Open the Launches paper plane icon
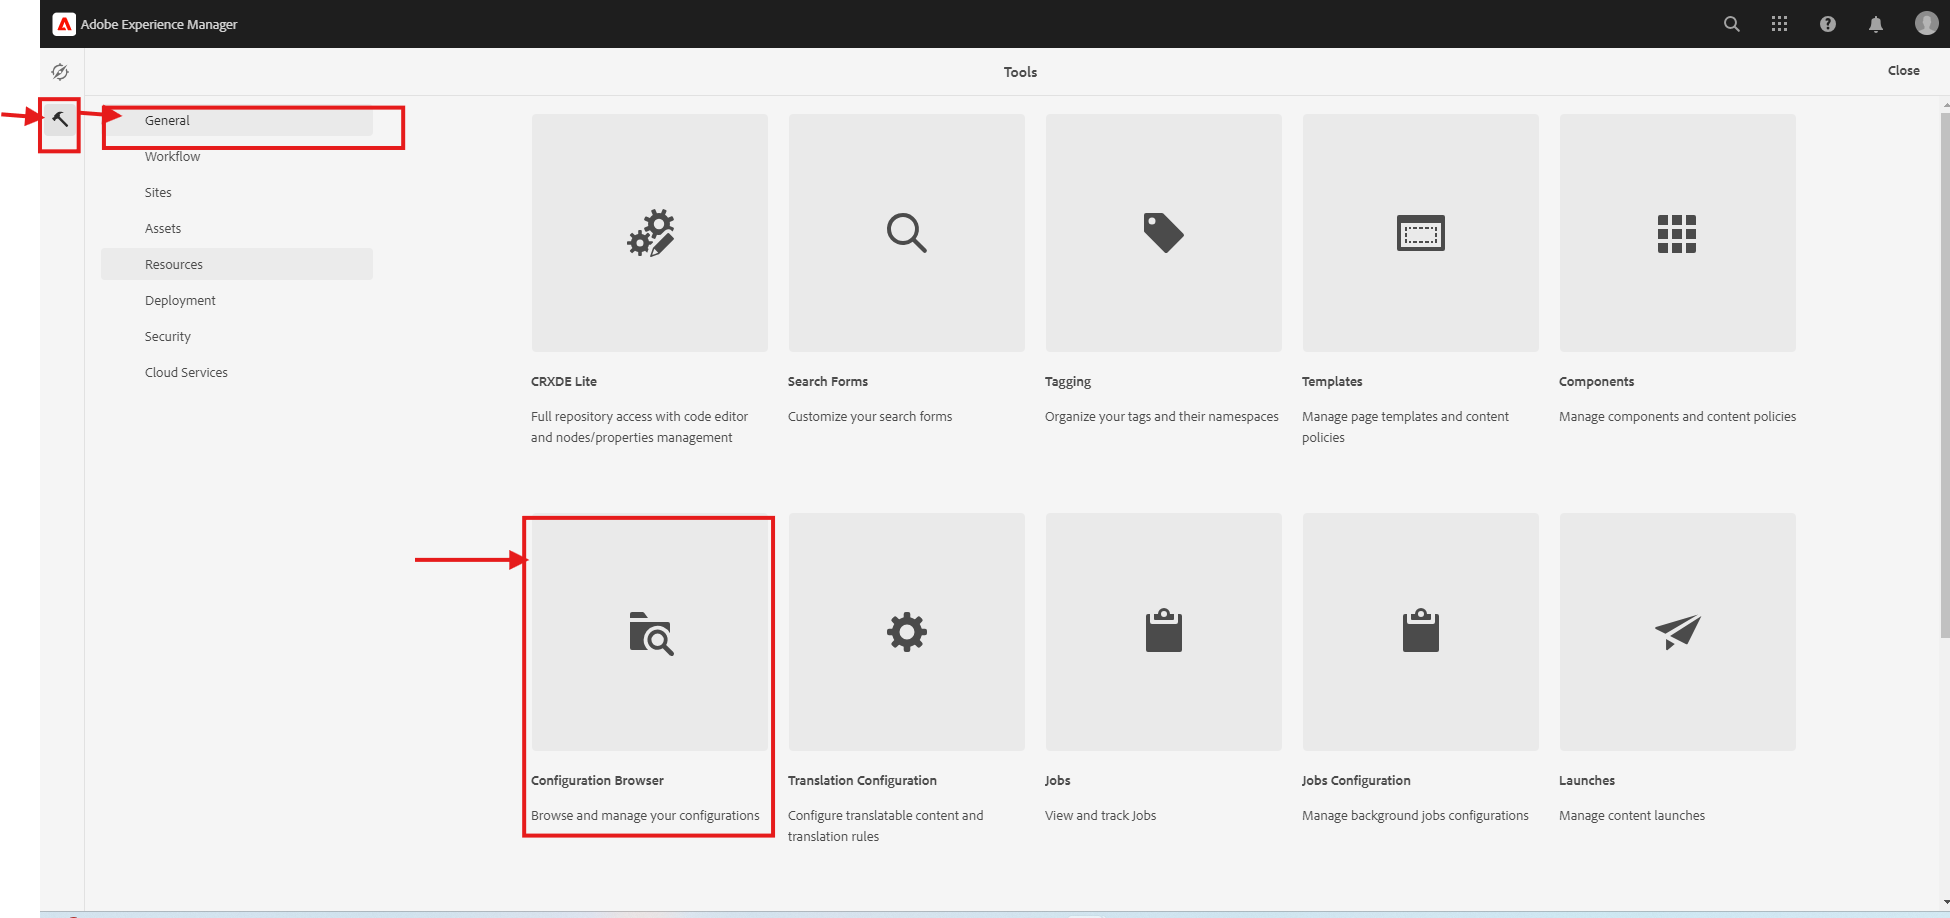1950x918 pixels. pos(1677,632)
